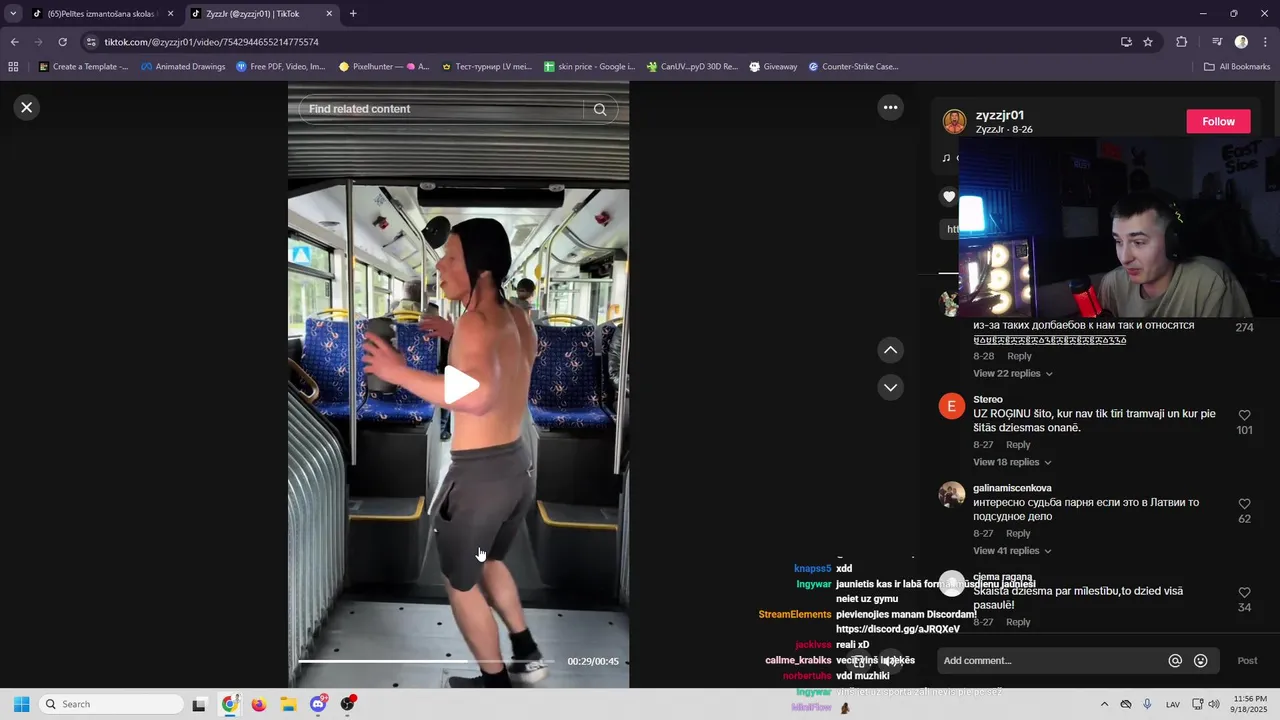Bookmark this page with star icon
This screenshot has height=720, width=1280.
[x=1148, y=42]
